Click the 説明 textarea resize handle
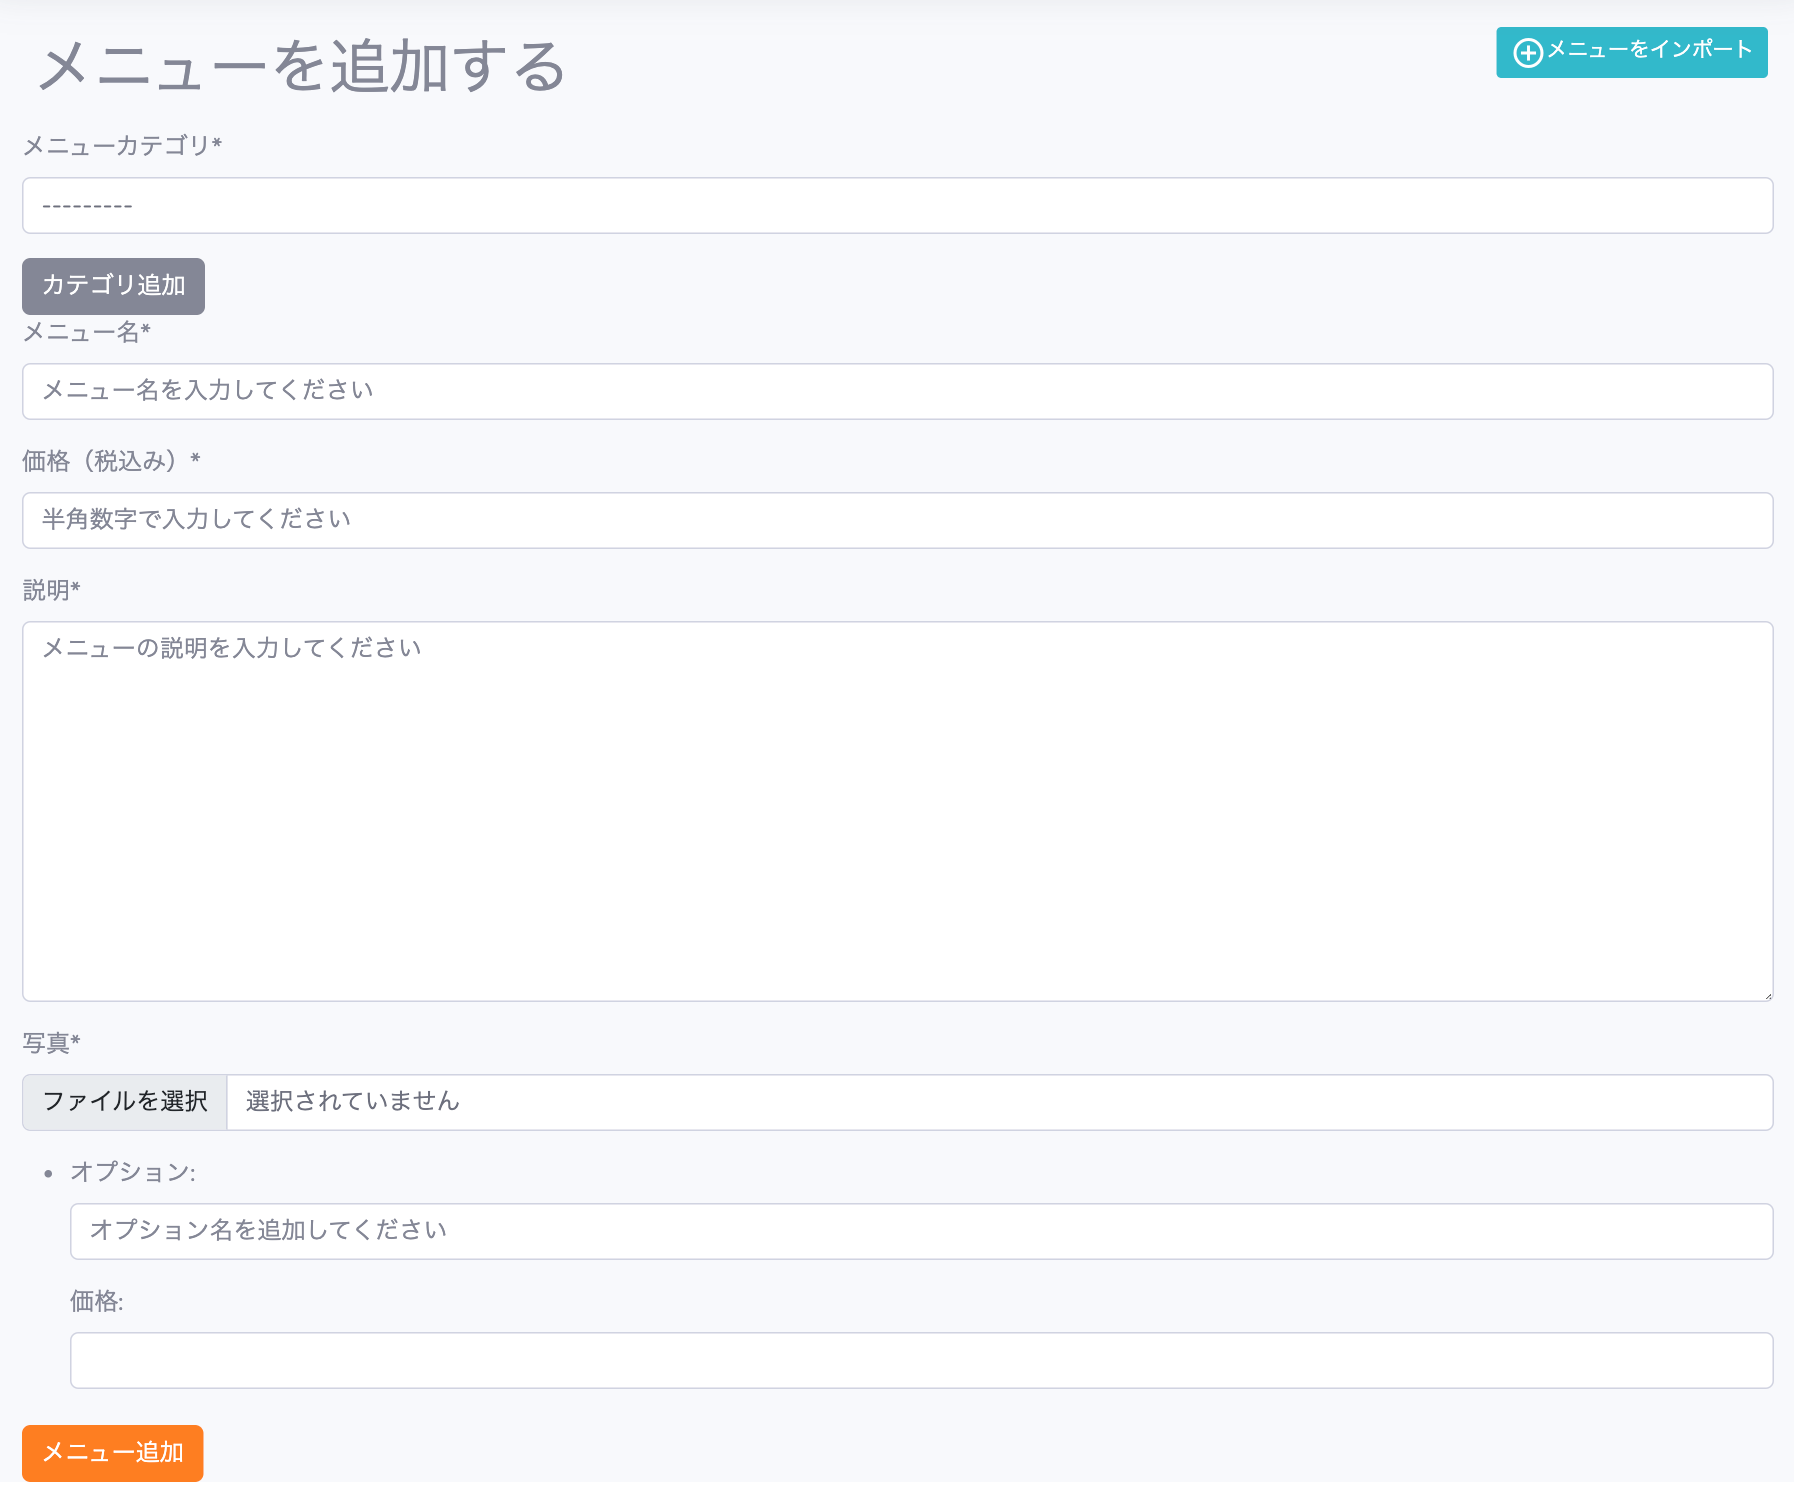Image resolution: width=1794 pixels, height=1506 pixels. click(1767, 995)
